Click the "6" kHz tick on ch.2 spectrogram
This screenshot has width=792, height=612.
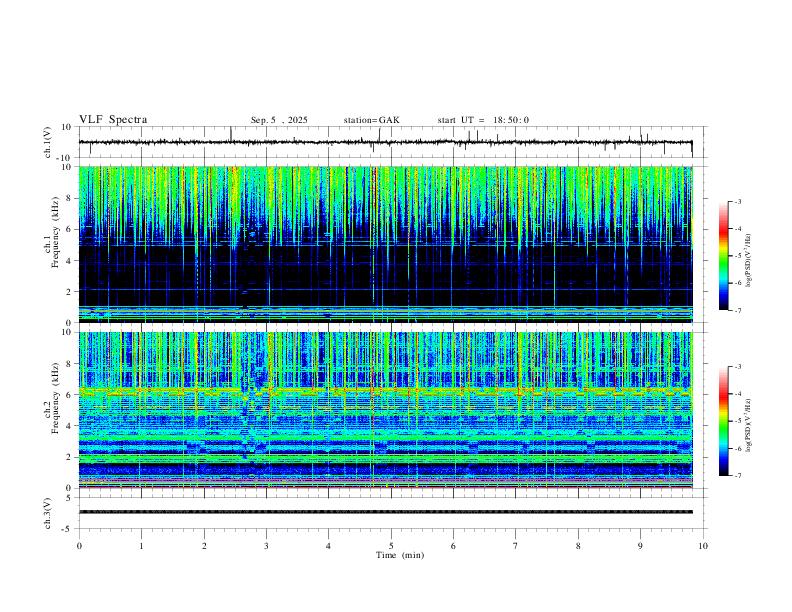pyautogui.click(x=70, y=395)
